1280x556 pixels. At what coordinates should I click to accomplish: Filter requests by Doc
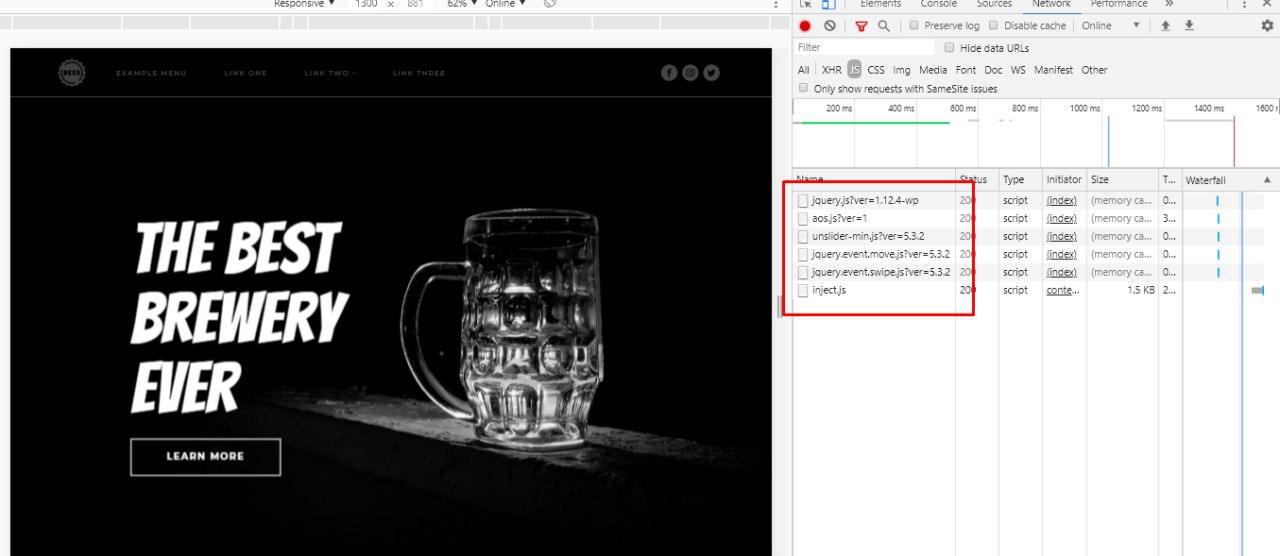point(993,70)
